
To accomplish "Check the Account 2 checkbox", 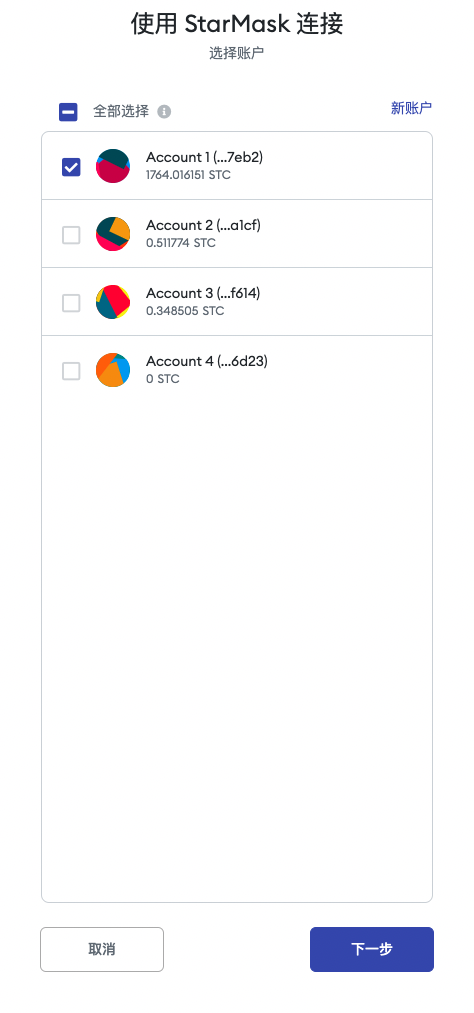I will [71, 235].
